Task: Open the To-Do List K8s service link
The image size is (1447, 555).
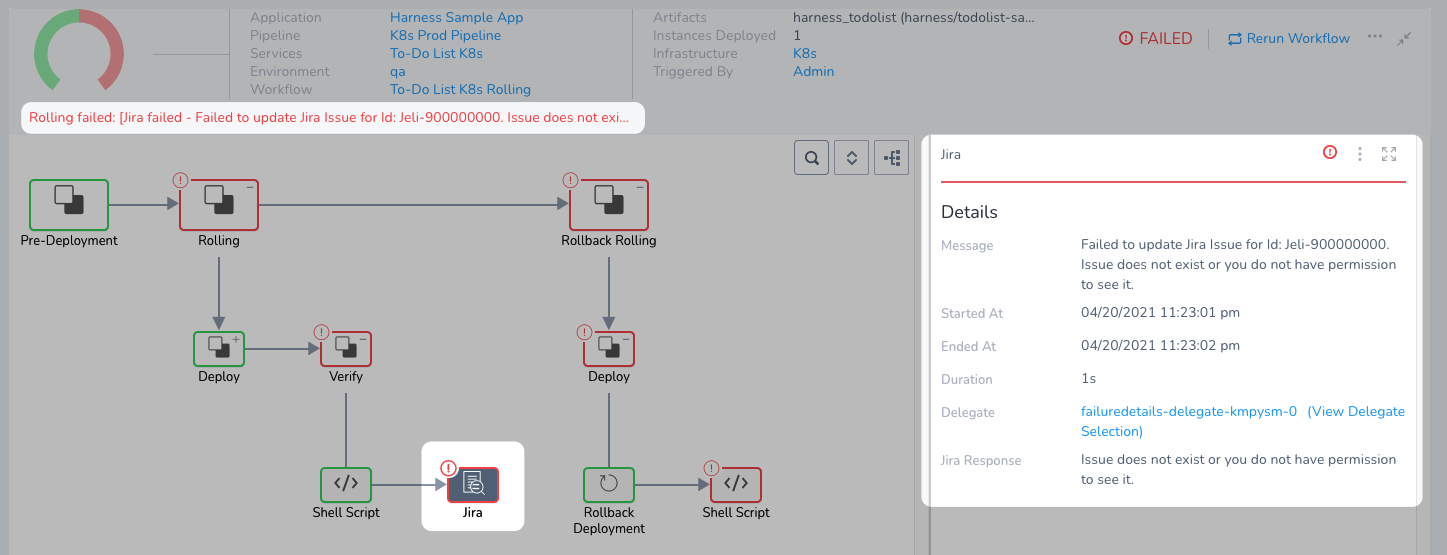Action: (x=436, y=53)
